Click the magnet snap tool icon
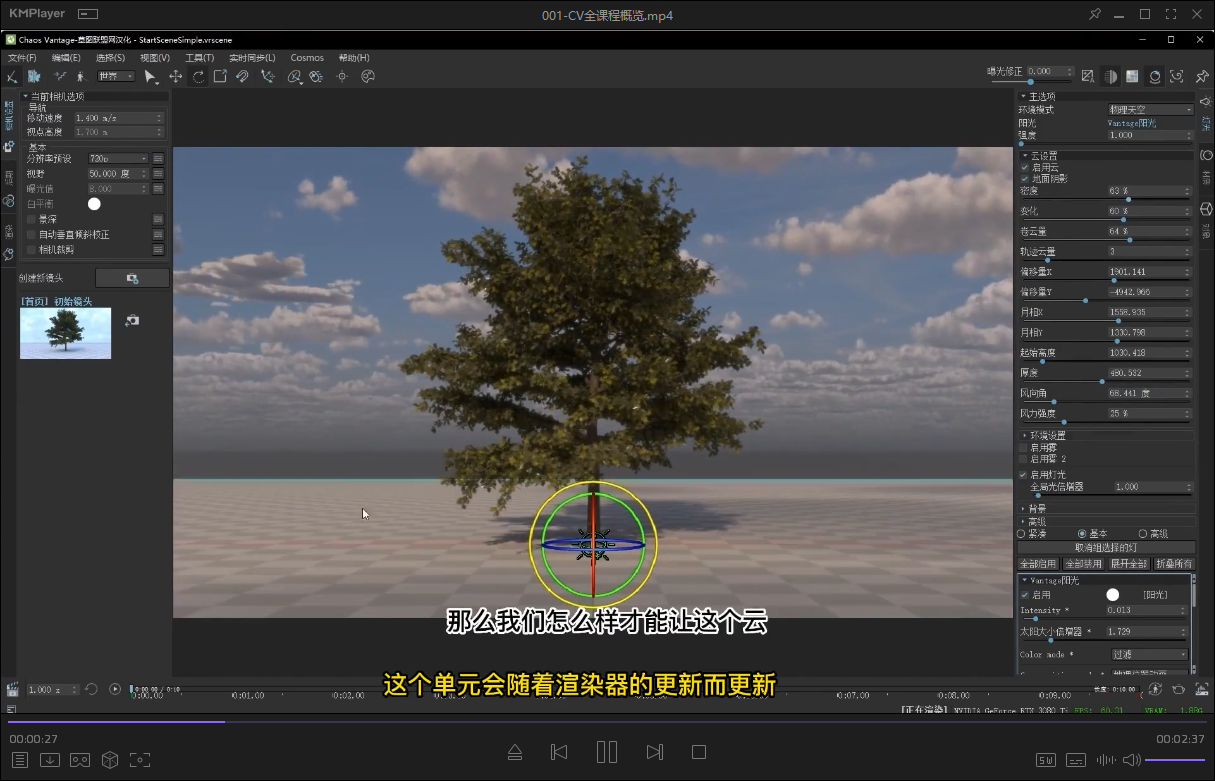This screenshot has height=781, width=1215. tap(242, 76)
